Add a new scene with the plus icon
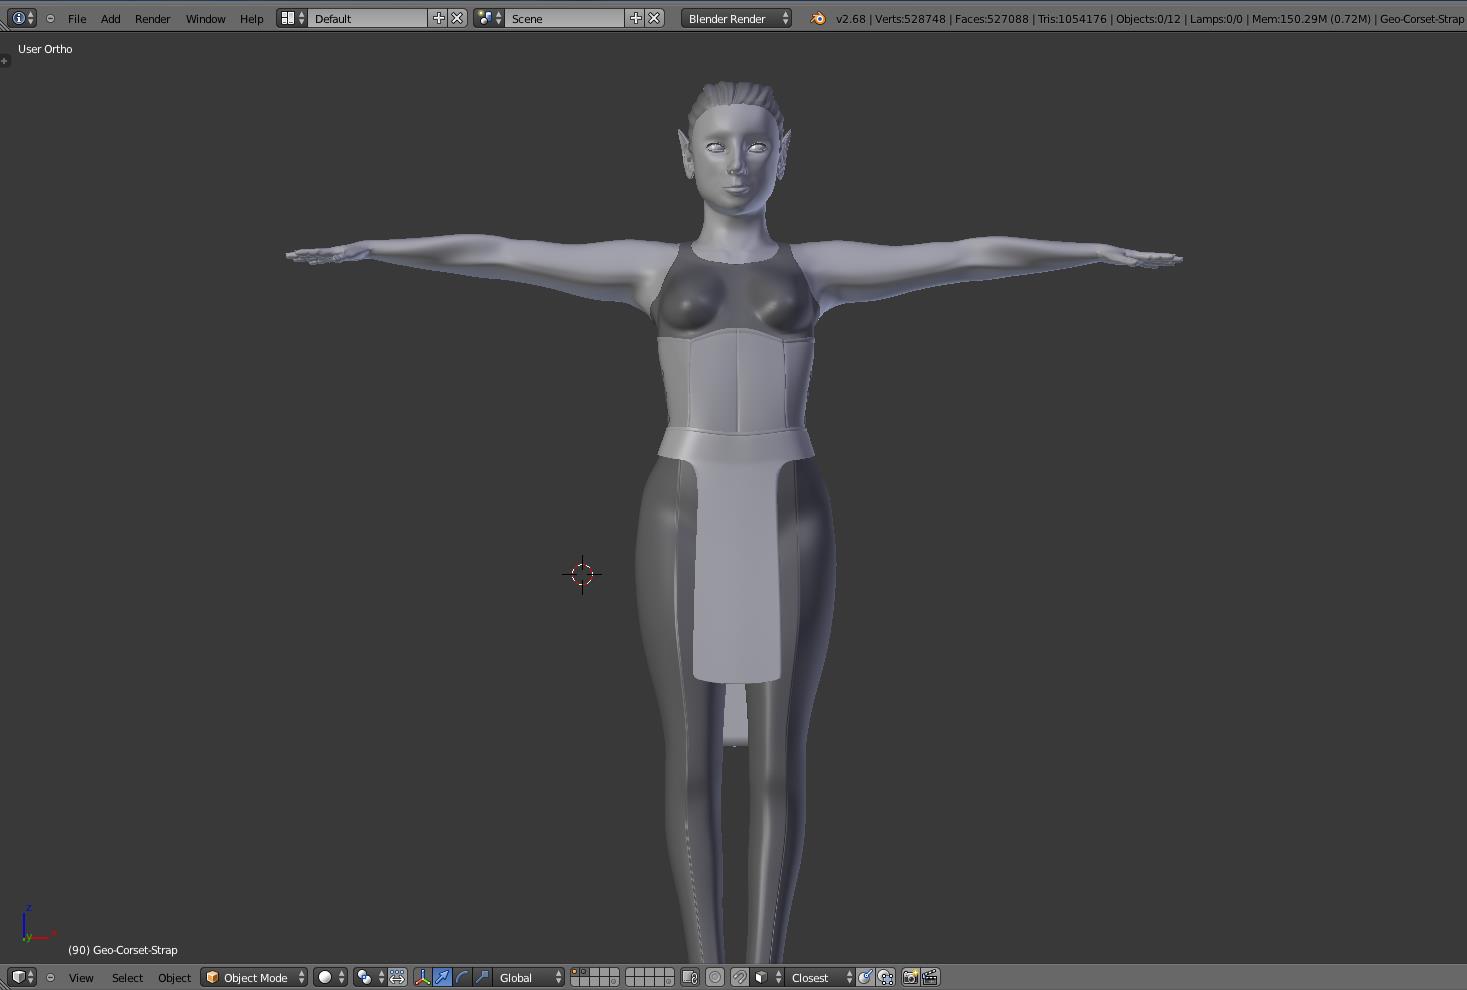Image resolution: width=1467 pixels, height=990 pixels. click(635, 18)
